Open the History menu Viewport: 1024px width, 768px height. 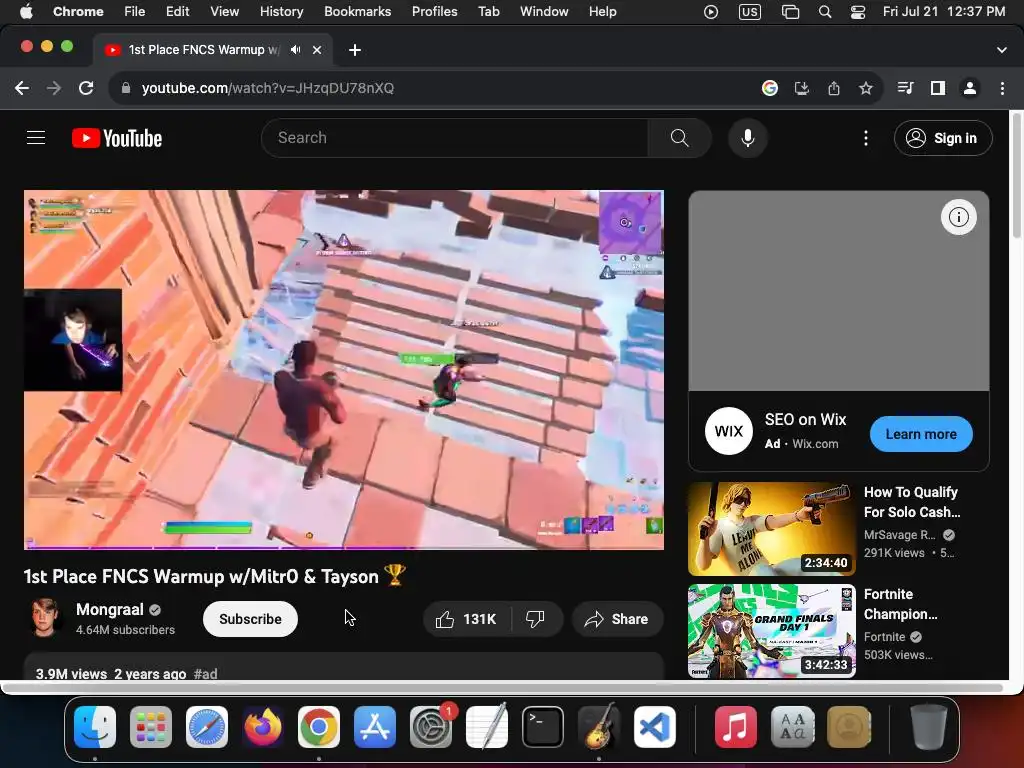pyautogui.click(x=281, y=11)
